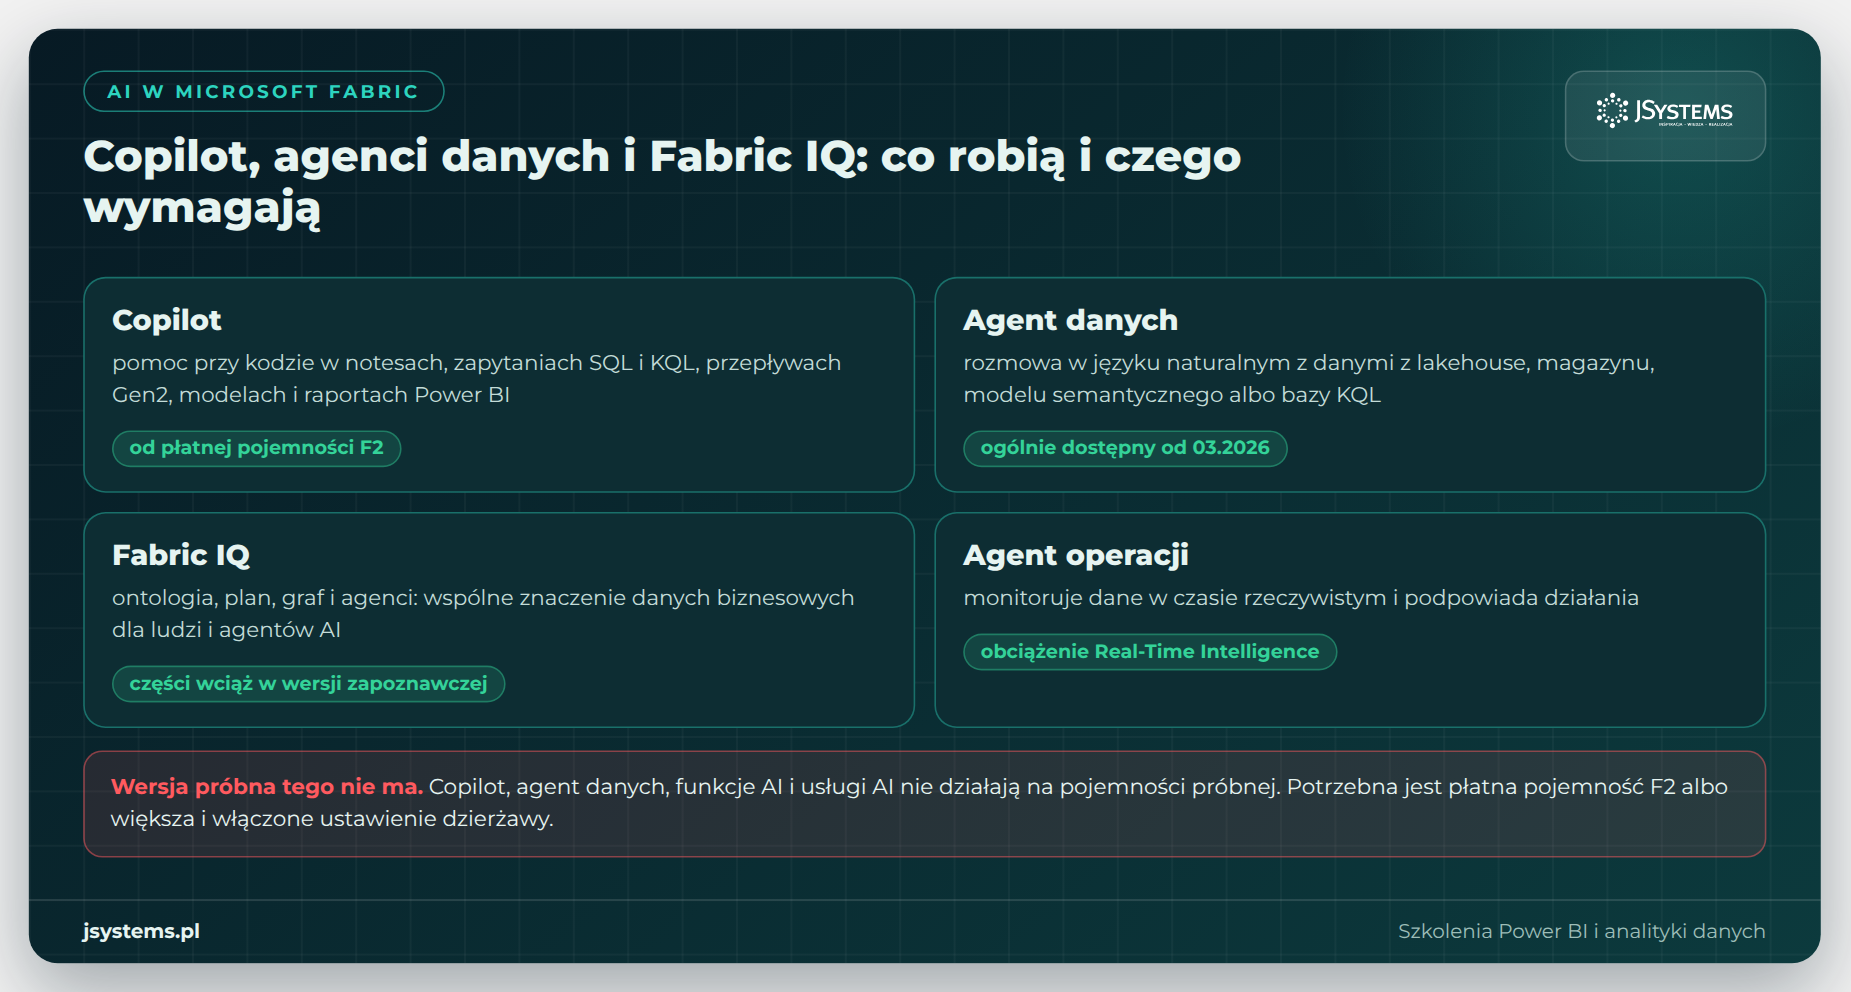Click the 'od płatnej pojemności F2' tag

point(257,448)
